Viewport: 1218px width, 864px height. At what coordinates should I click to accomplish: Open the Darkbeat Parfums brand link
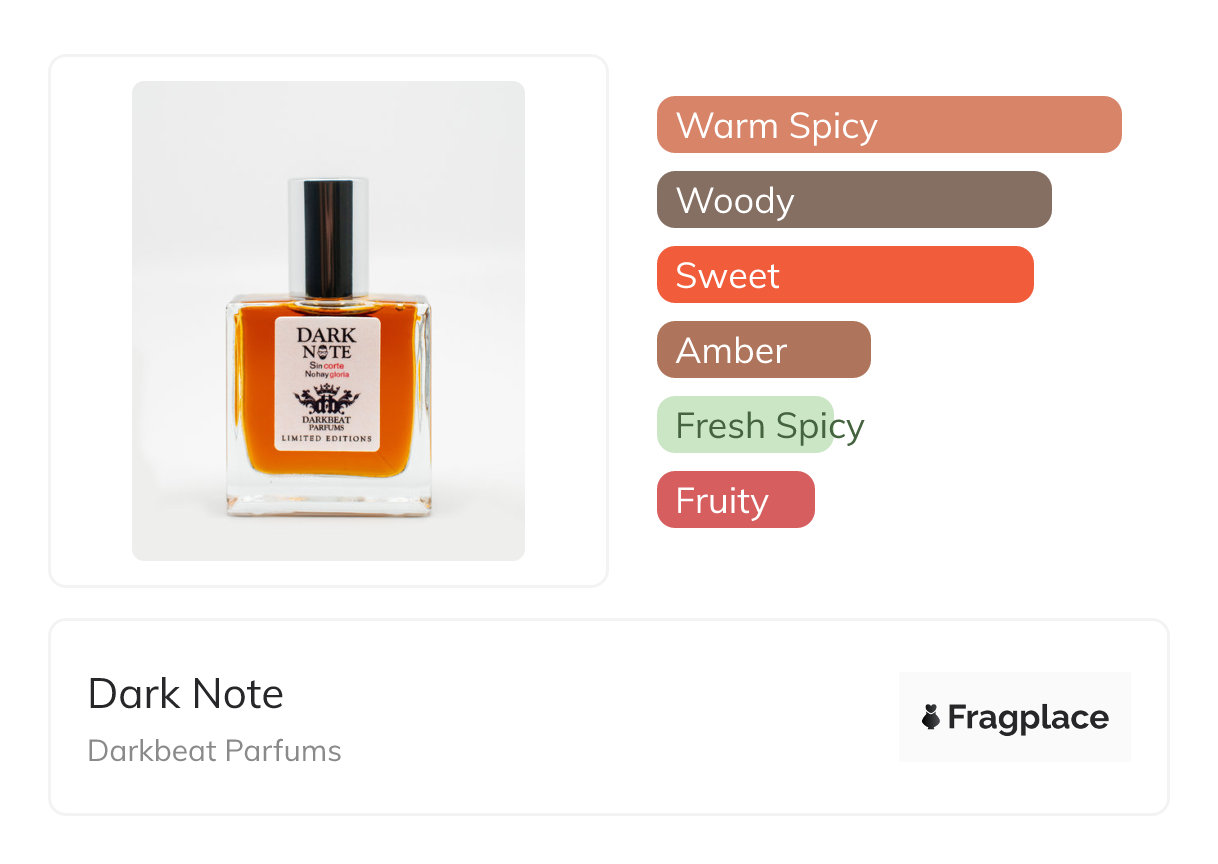[x=215, y=751]
